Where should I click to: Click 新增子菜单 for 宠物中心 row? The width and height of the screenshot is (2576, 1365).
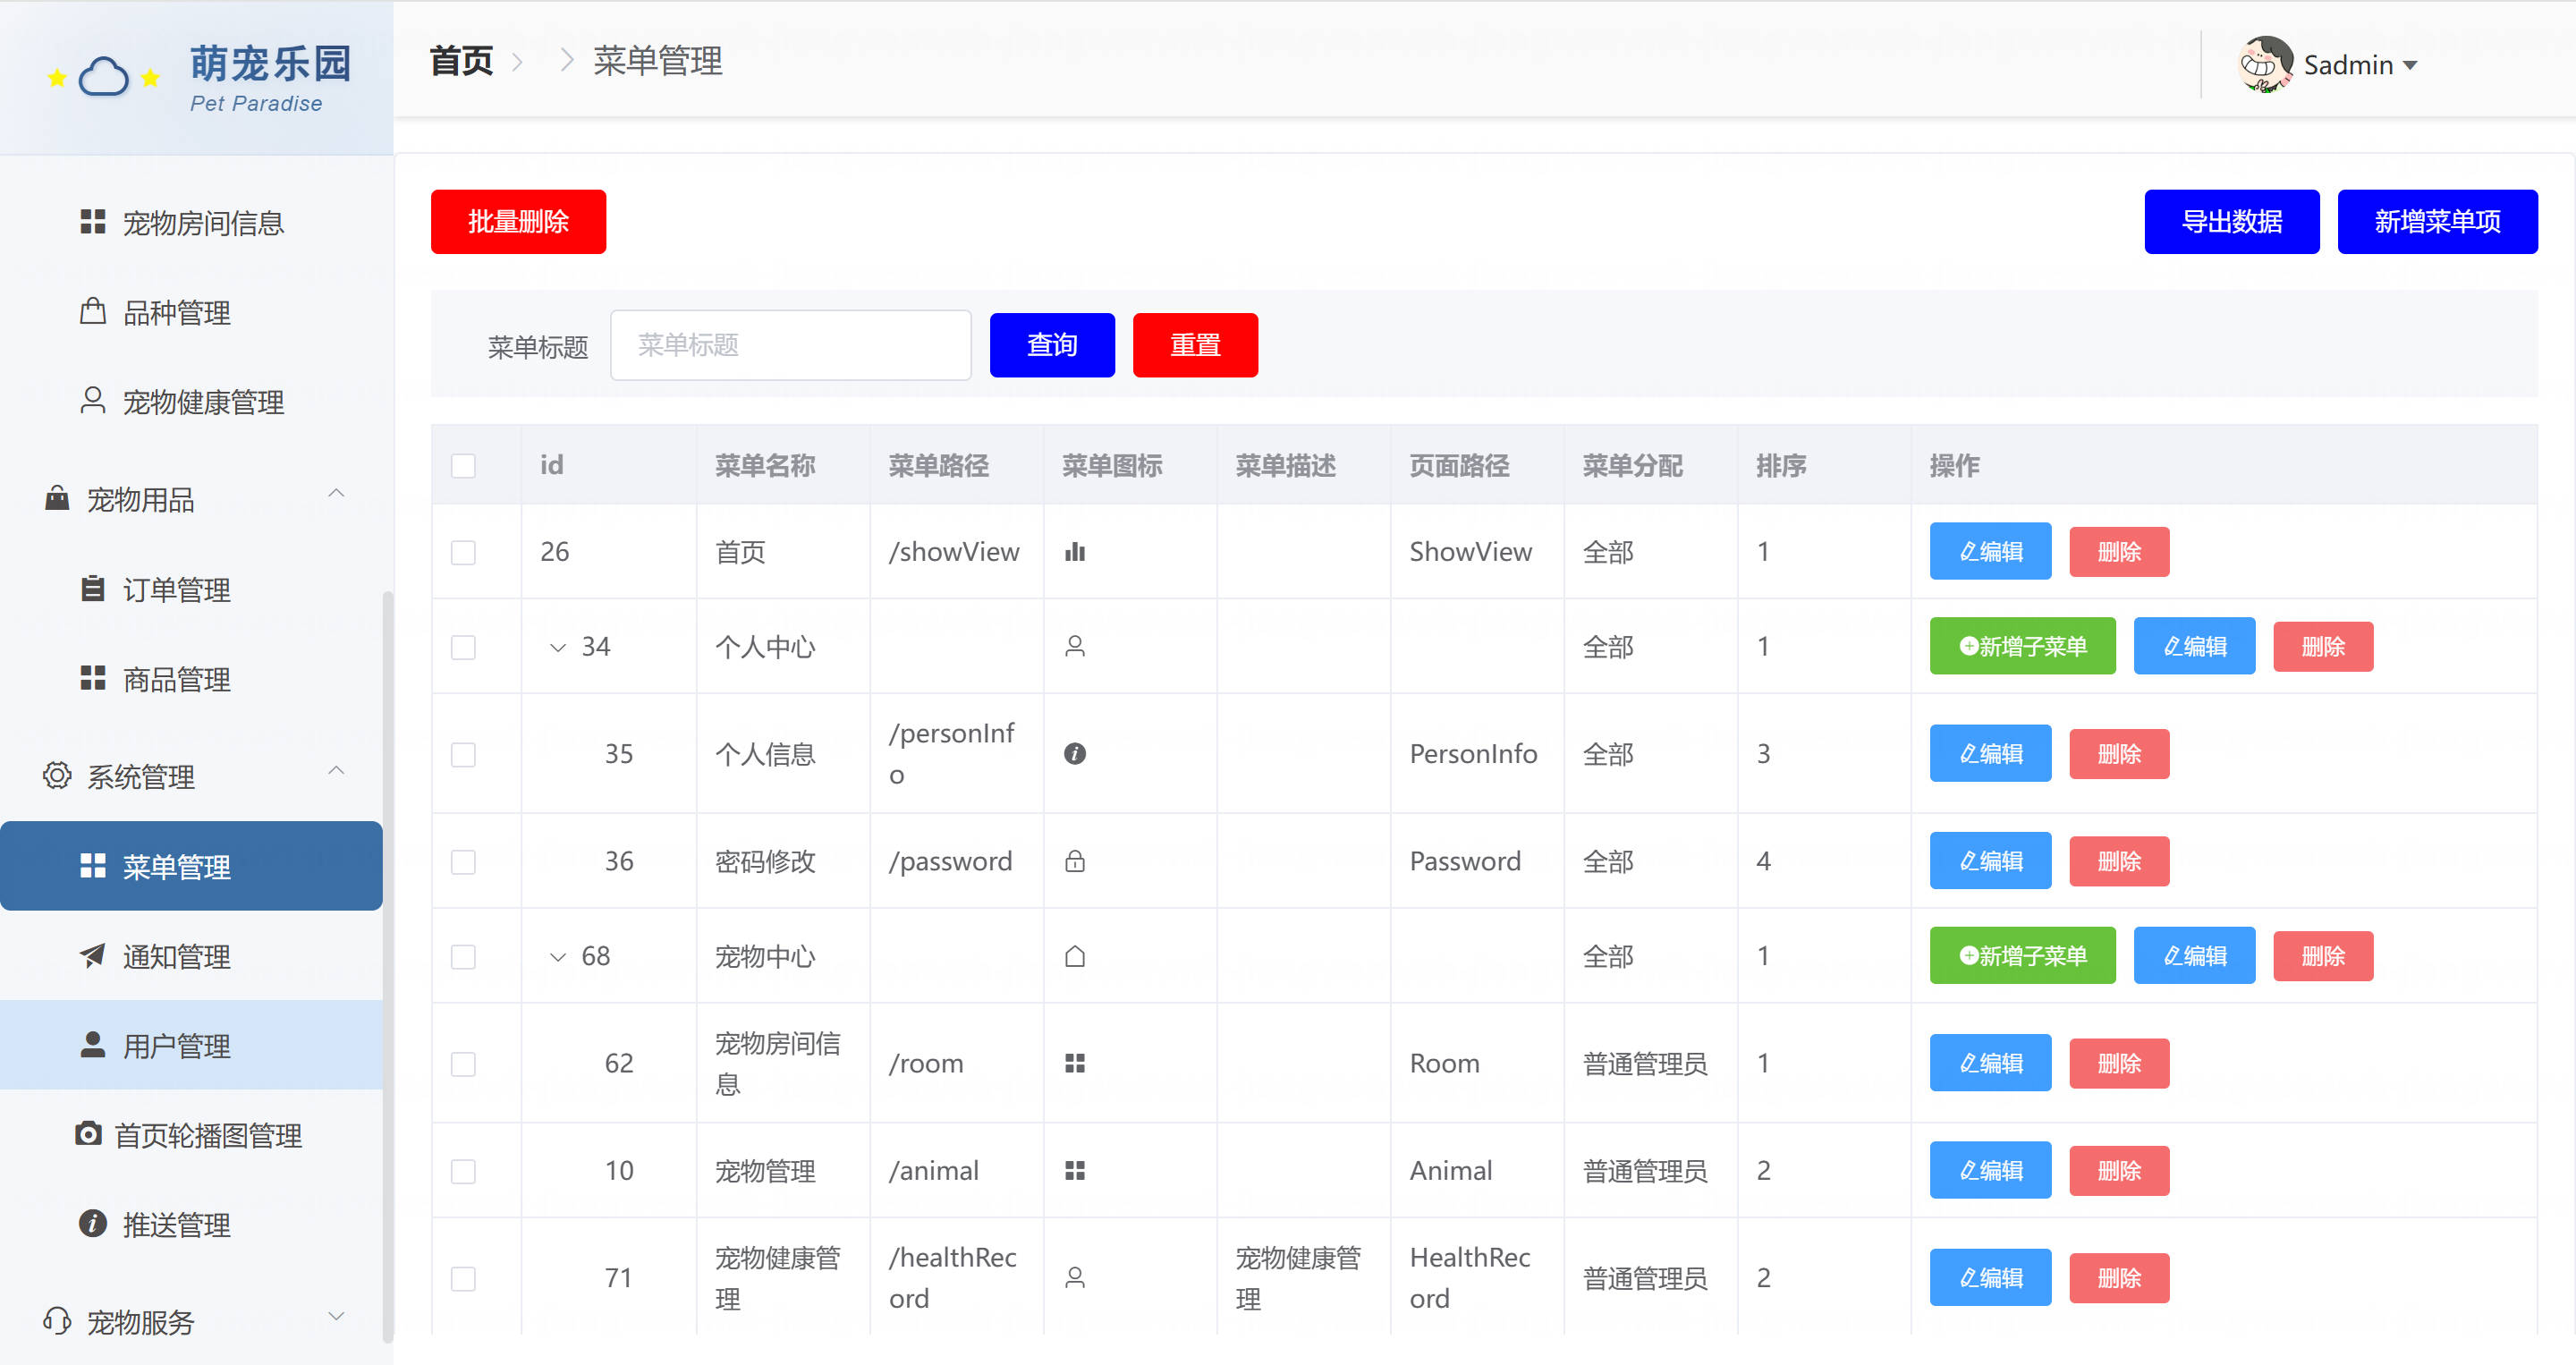point(2022,955)
